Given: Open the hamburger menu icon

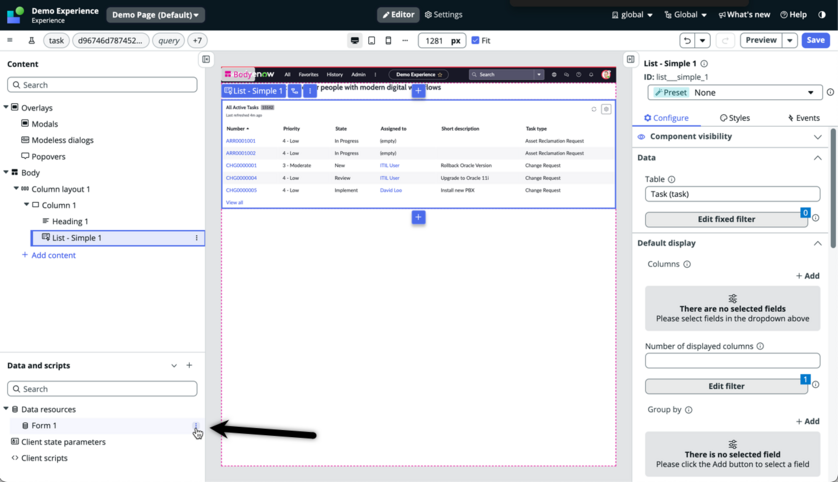Looking at the screenshot, I should point(10,40).
